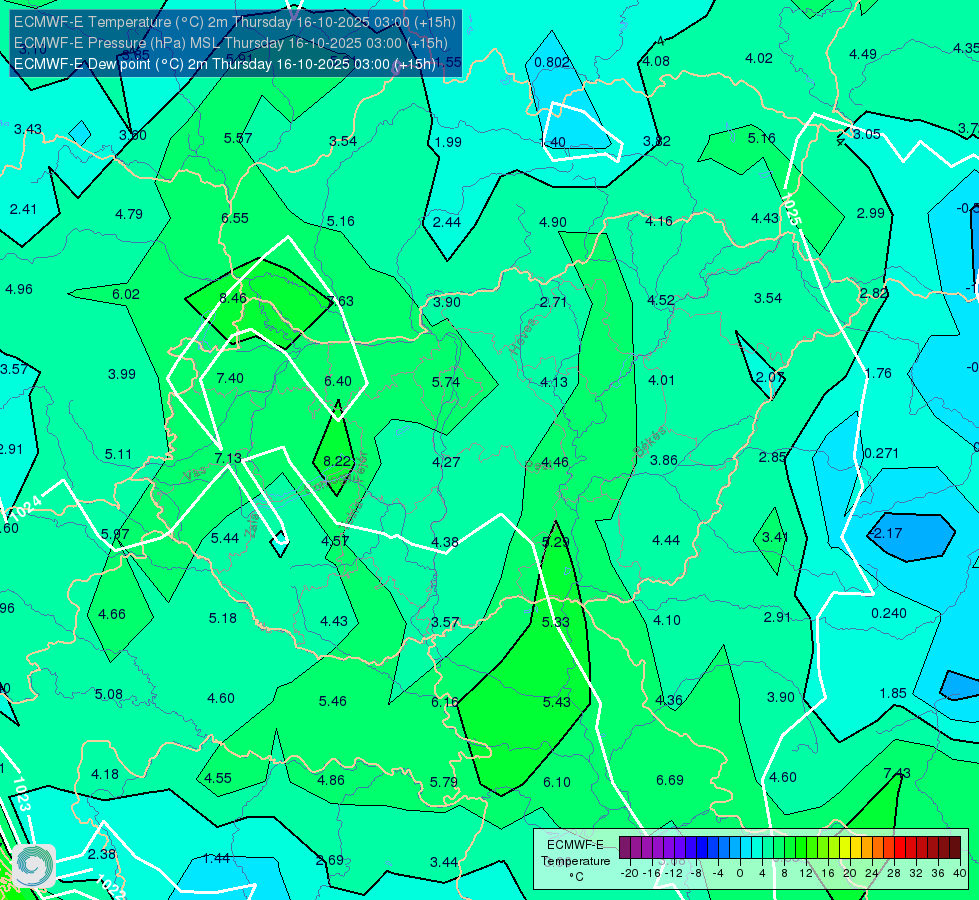Screen dimensions: 979x900
Task: Select the ECMWF-E Pressure MSL layer label
Action: click(231, 43)
